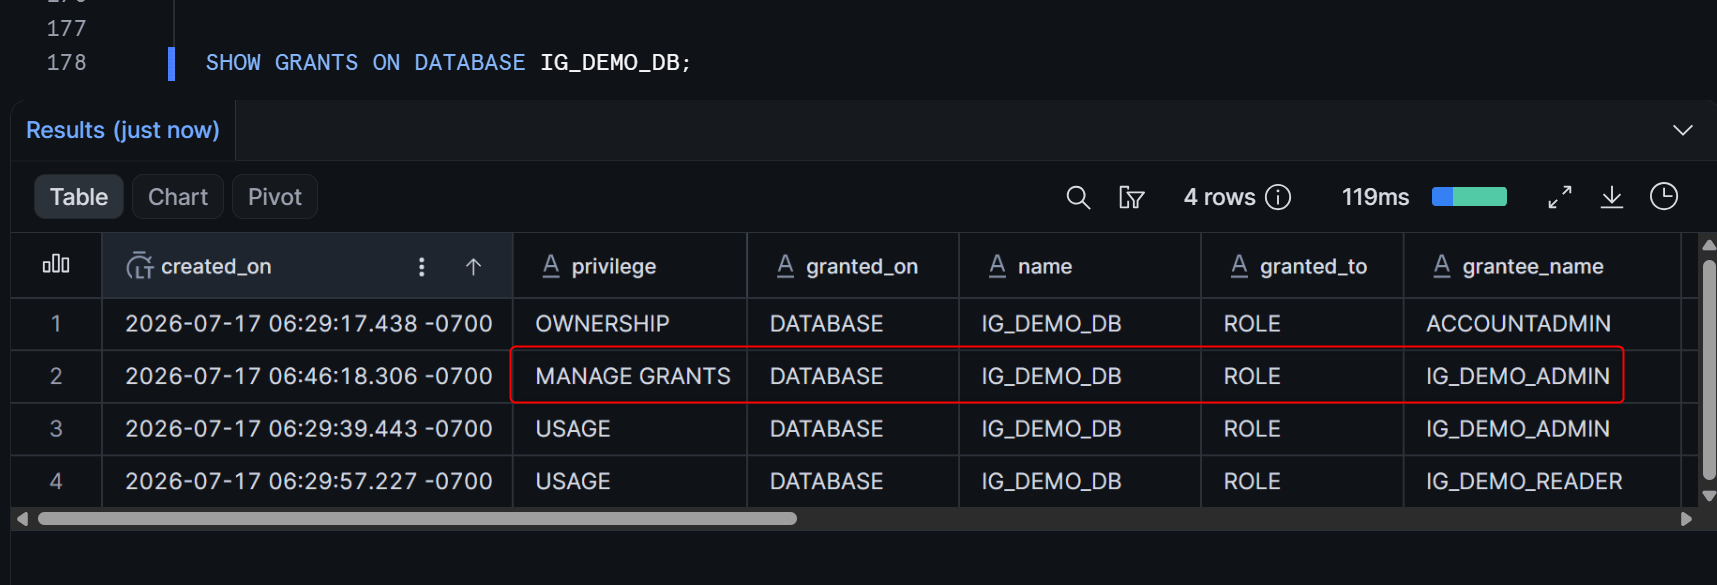
Task: Select row number 1
Action: [x=56, y=324]
